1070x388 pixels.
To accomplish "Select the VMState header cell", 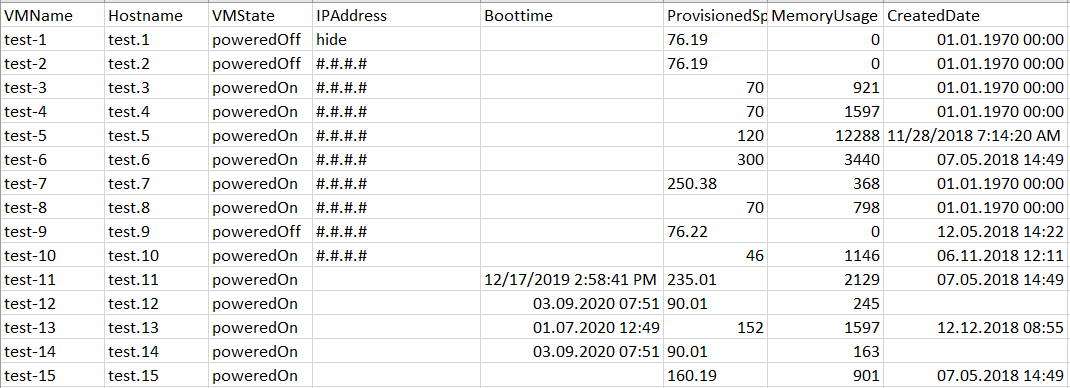I will (261, 16).
